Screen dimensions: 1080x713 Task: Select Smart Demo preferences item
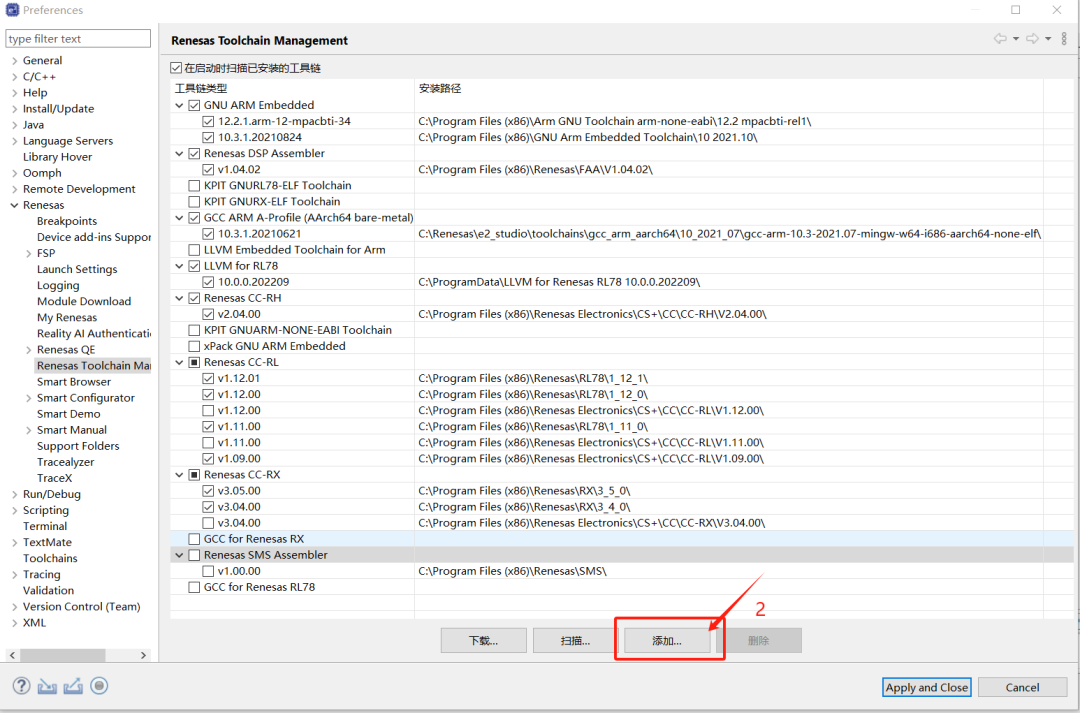click(68, 414)
